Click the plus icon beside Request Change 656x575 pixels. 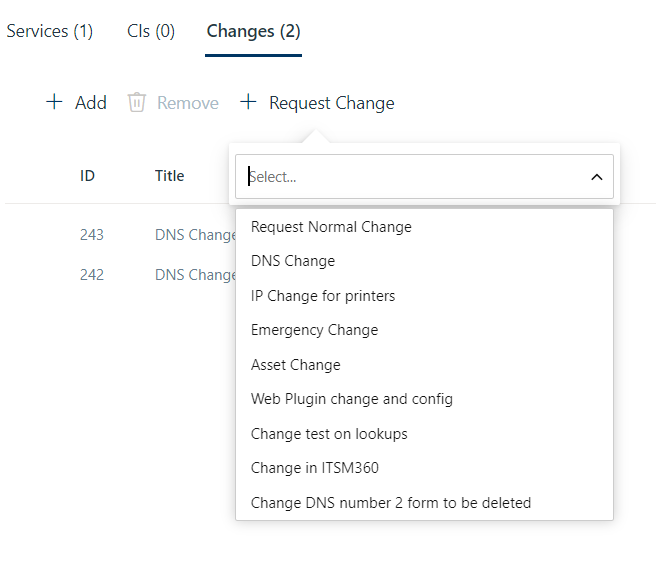coord(249,102)
